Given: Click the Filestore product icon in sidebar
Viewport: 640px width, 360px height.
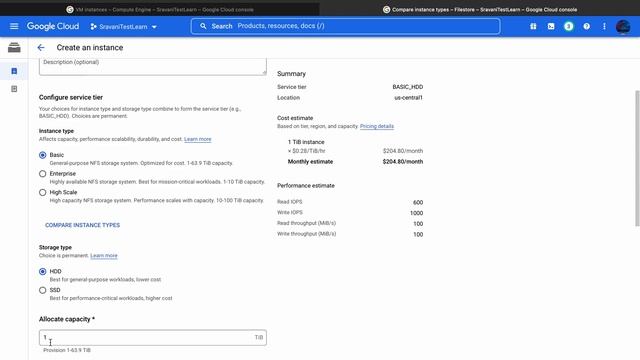Looking at the screenshot, I should click(14, 47).
